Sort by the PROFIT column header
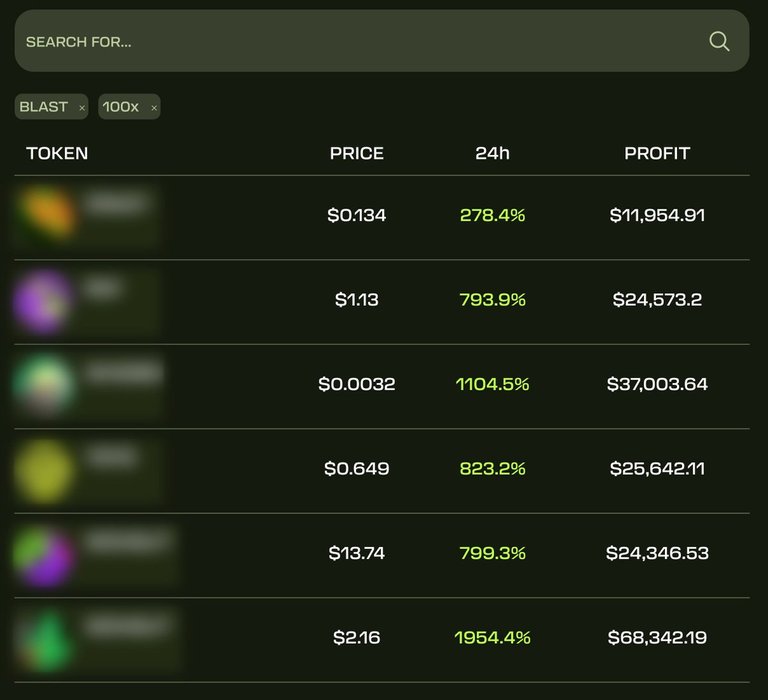Screen dimensions: 768x700 657,153
